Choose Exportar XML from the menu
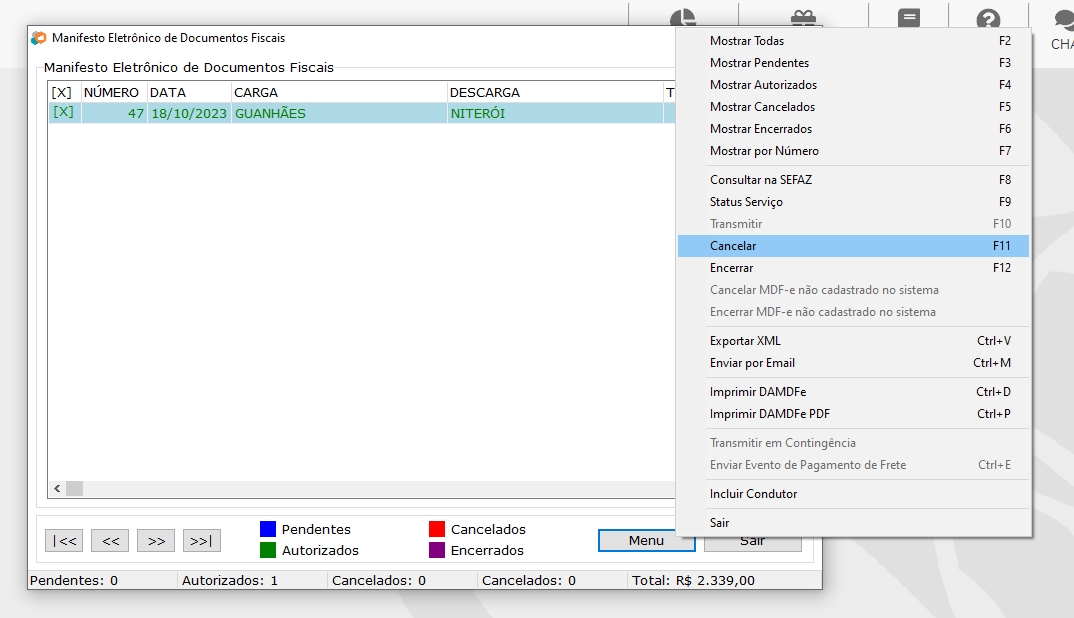This screenshot has width=1074, height=618. (853, 341)
